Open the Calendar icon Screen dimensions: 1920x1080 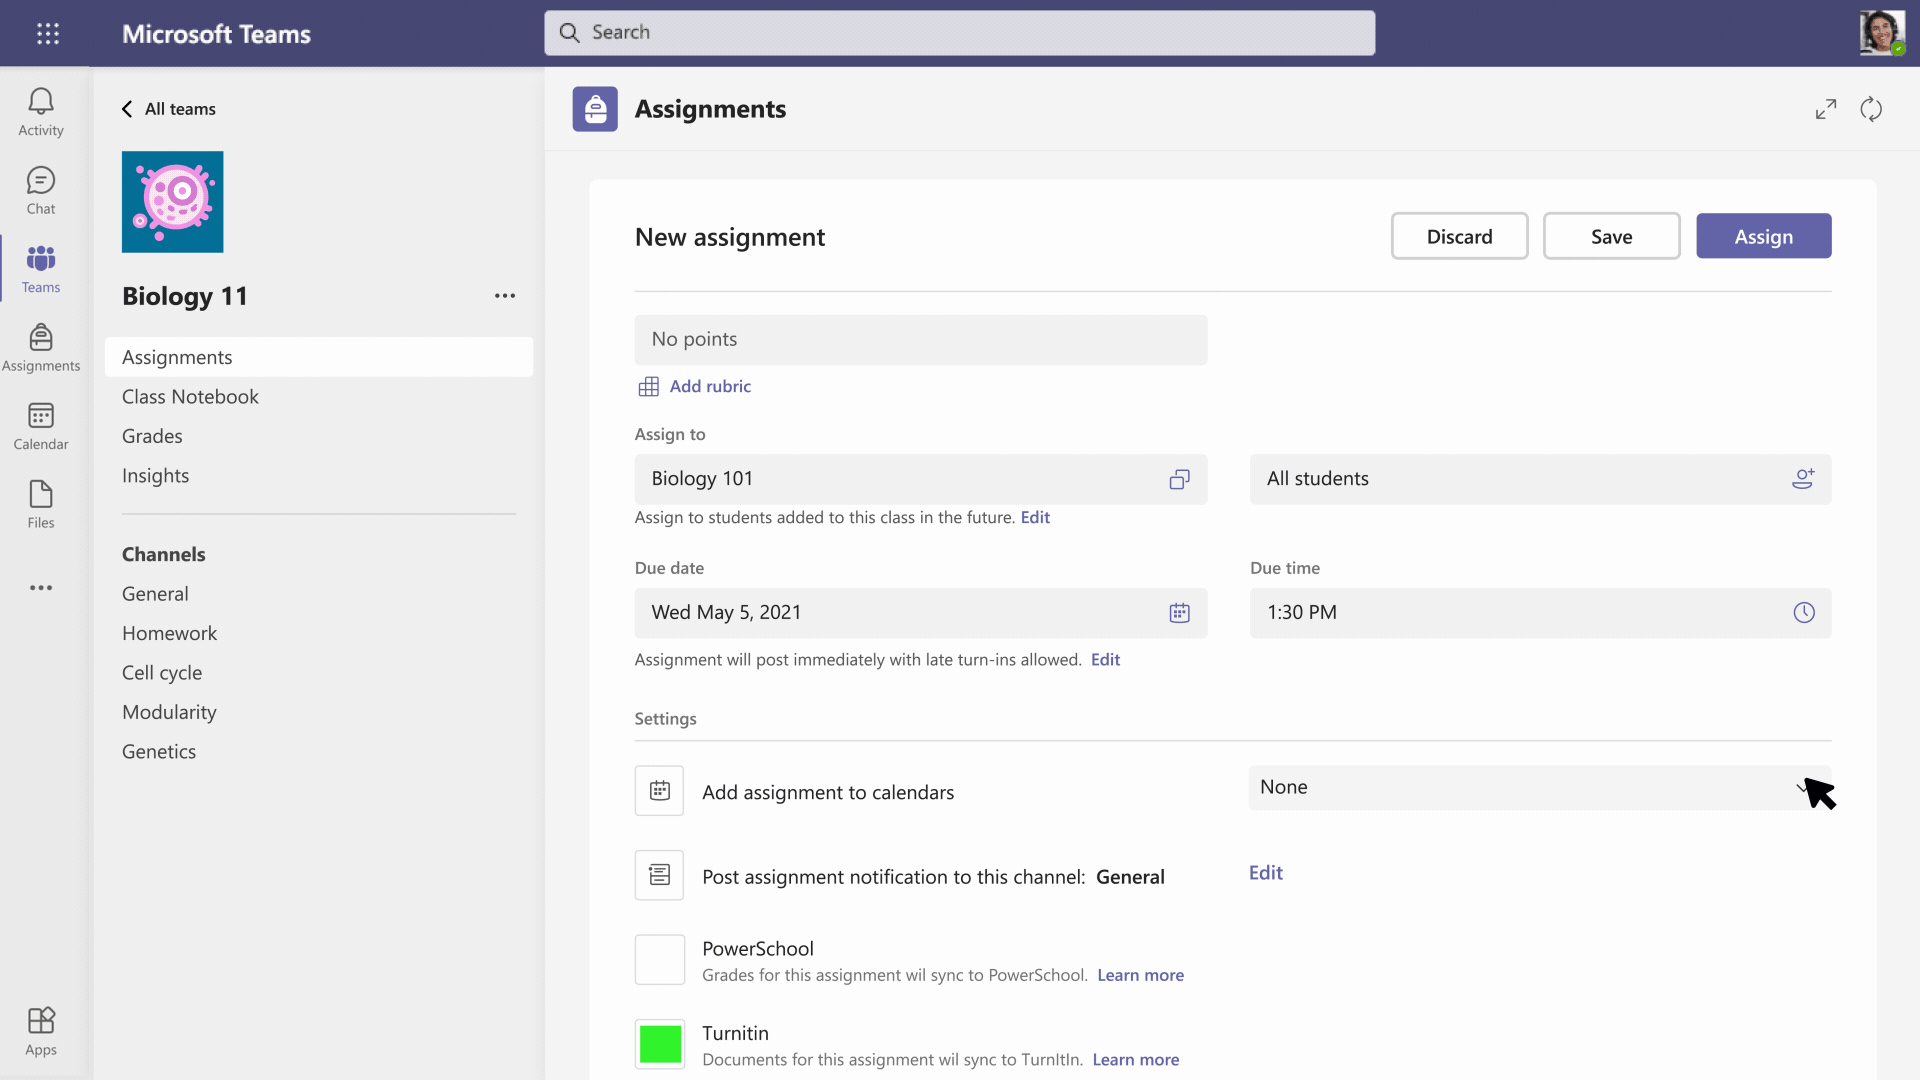coord(40,425)
